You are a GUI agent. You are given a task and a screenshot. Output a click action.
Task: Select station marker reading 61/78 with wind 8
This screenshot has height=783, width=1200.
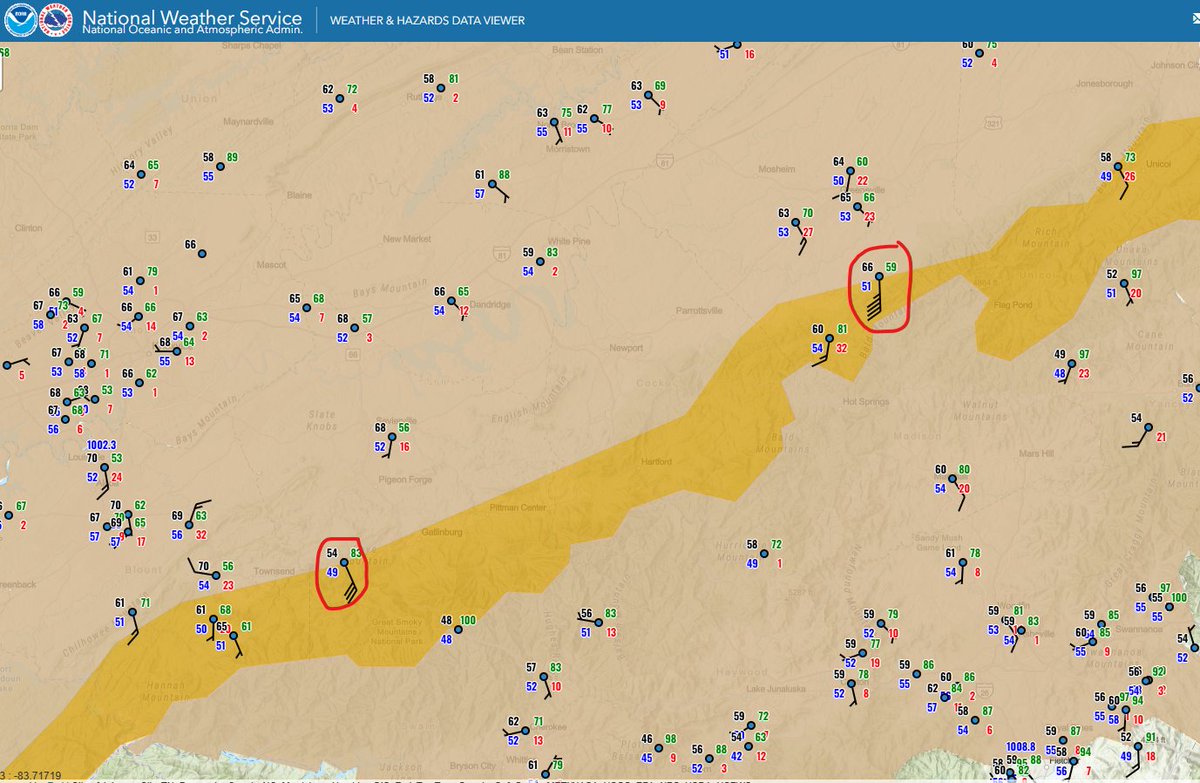coord(963,563)
